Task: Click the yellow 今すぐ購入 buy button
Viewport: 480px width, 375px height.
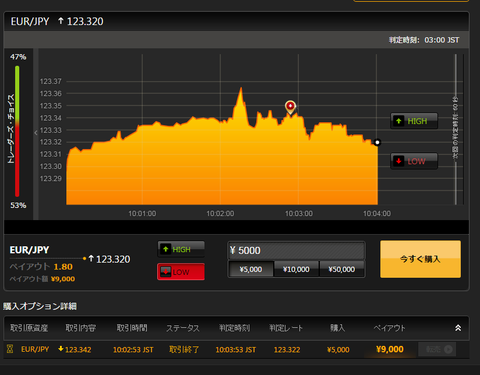Action: (420, 259)
